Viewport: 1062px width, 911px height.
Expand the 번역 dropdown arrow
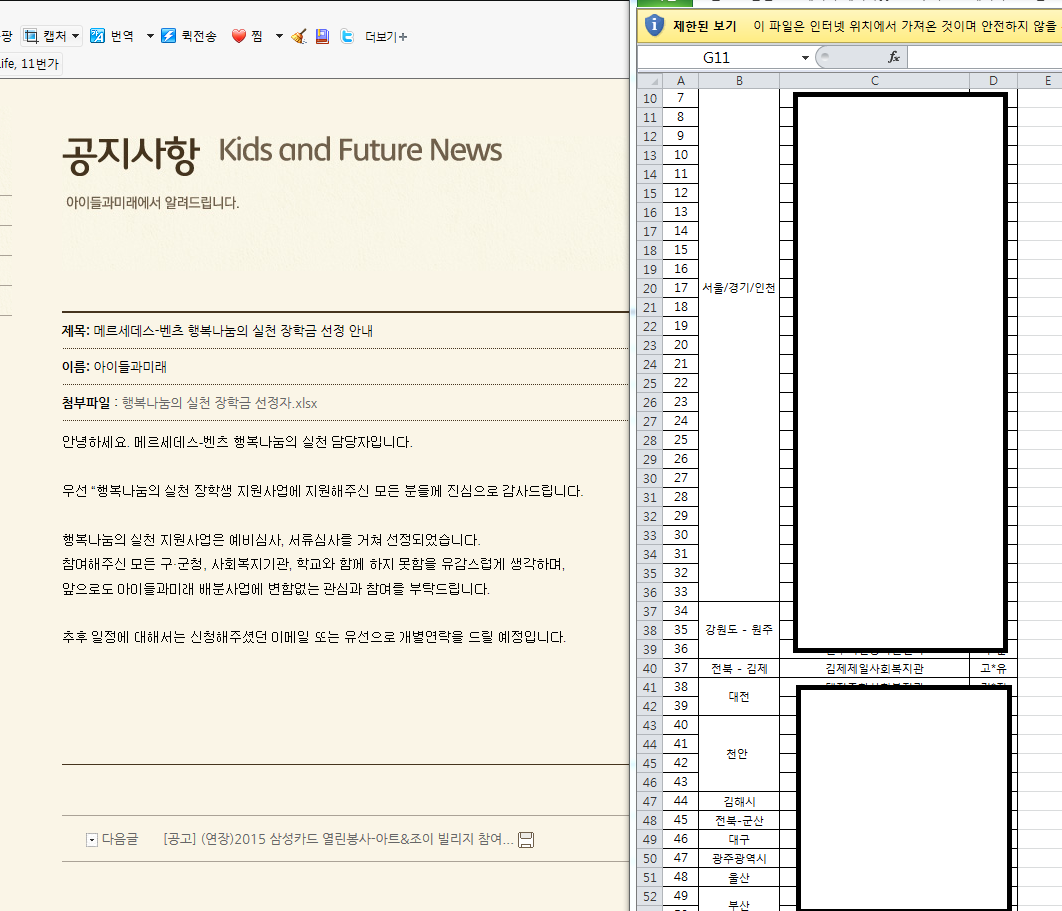150,36
